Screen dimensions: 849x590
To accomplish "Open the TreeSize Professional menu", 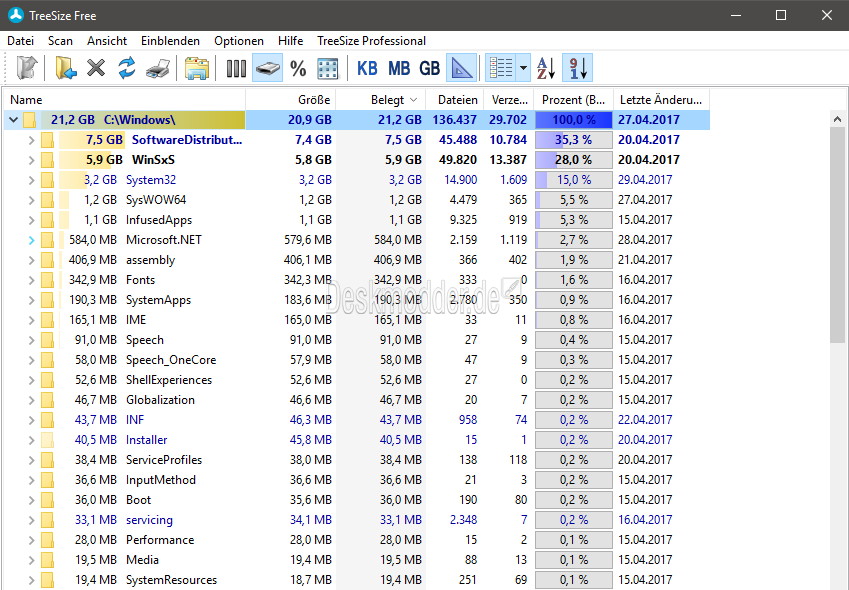I will click(x=371, y=41).
